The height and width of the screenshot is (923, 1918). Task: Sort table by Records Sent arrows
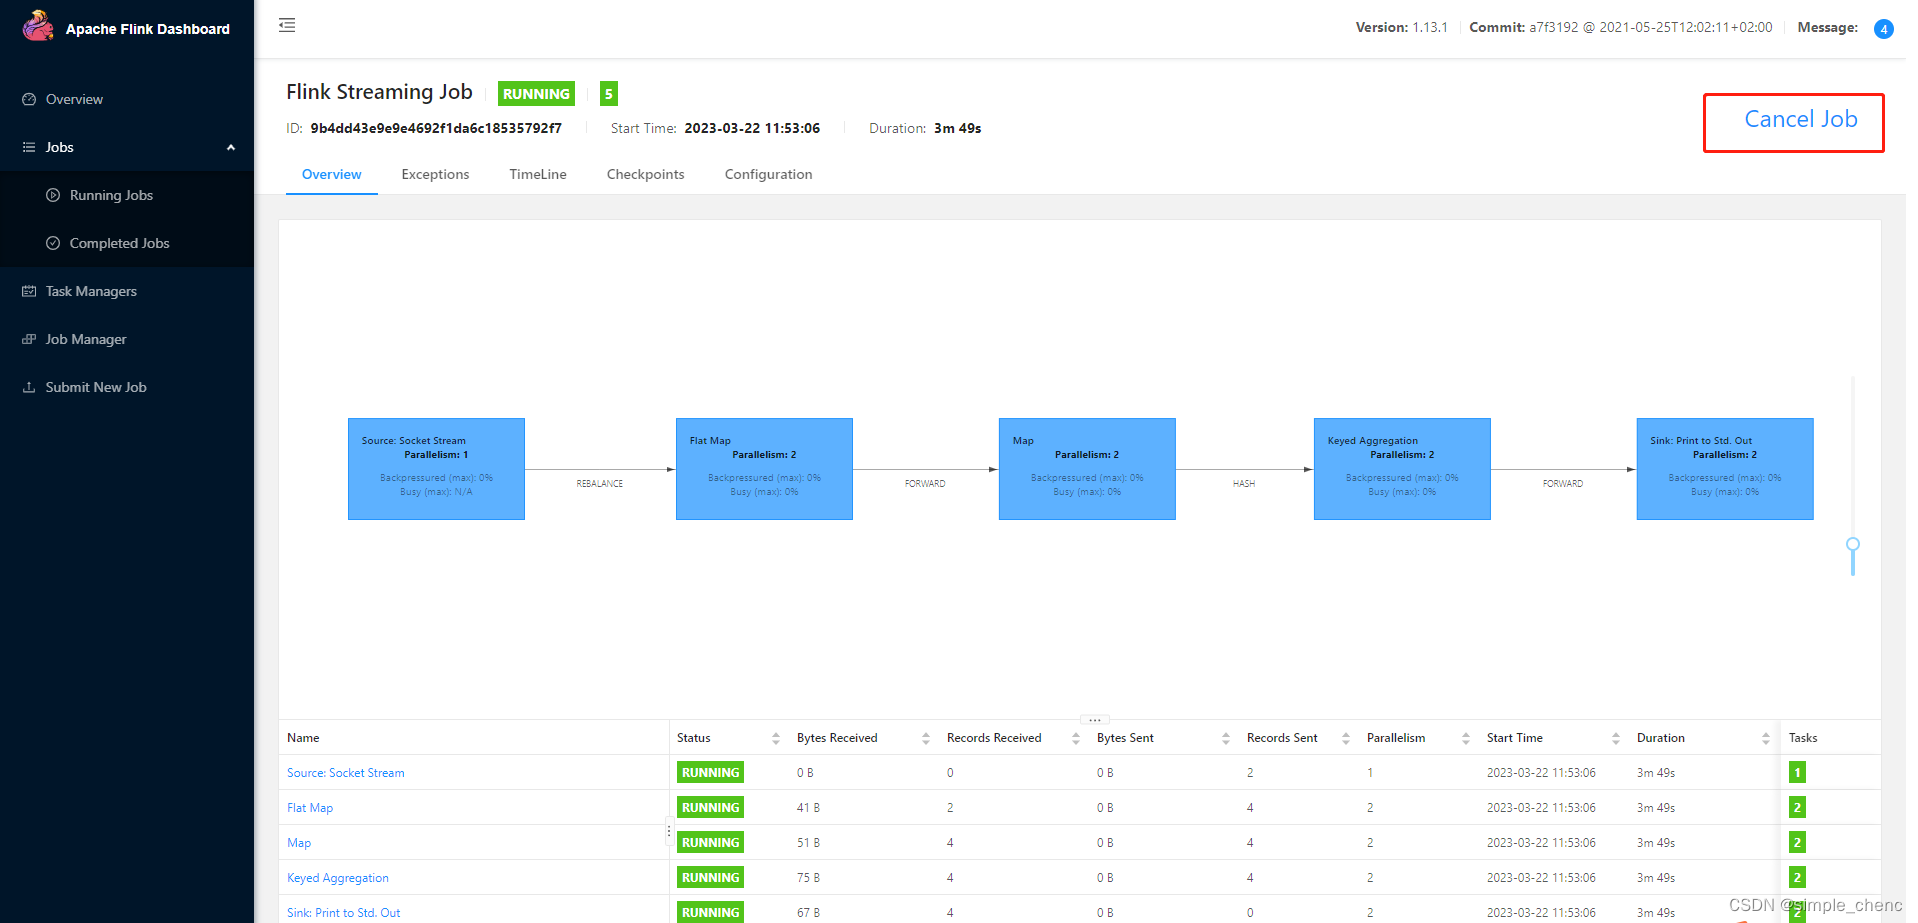tap(1346, 738)
